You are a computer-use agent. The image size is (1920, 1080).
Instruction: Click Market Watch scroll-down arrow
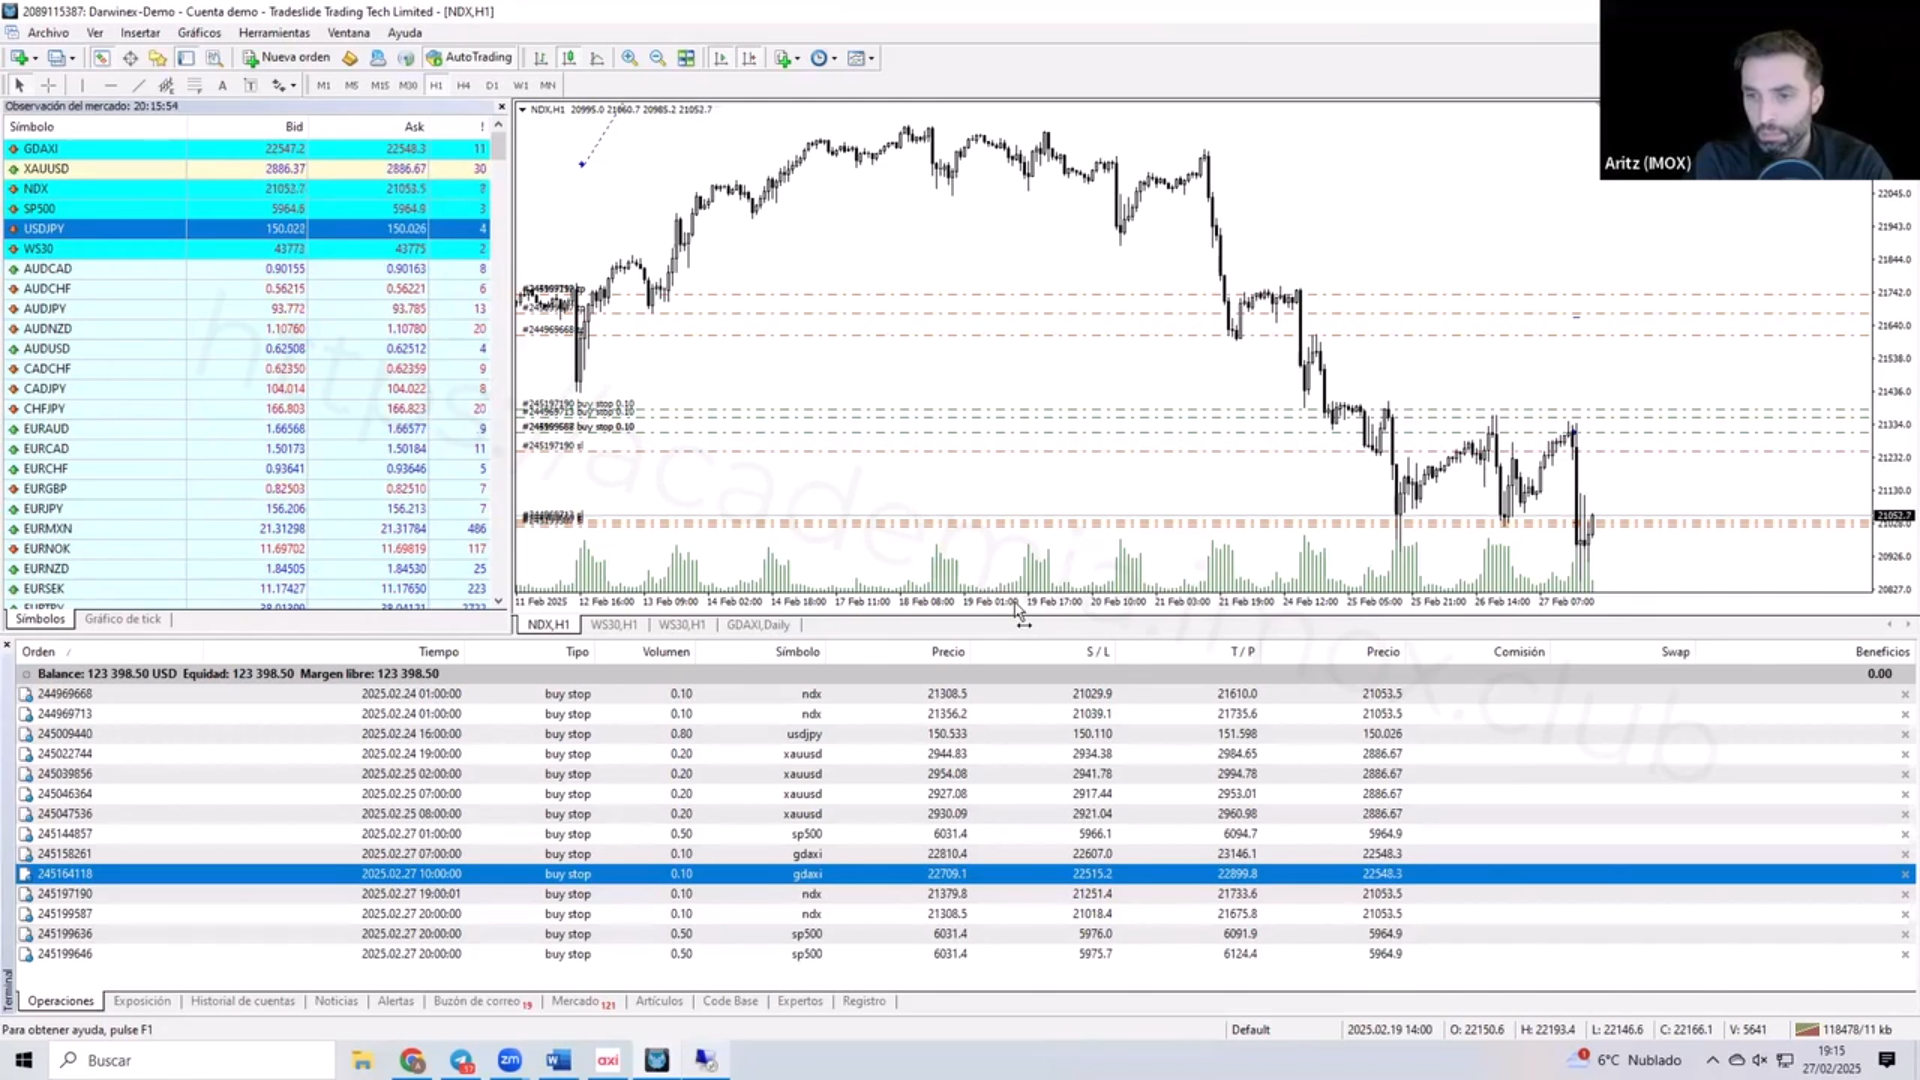click(x=498, y=601)
